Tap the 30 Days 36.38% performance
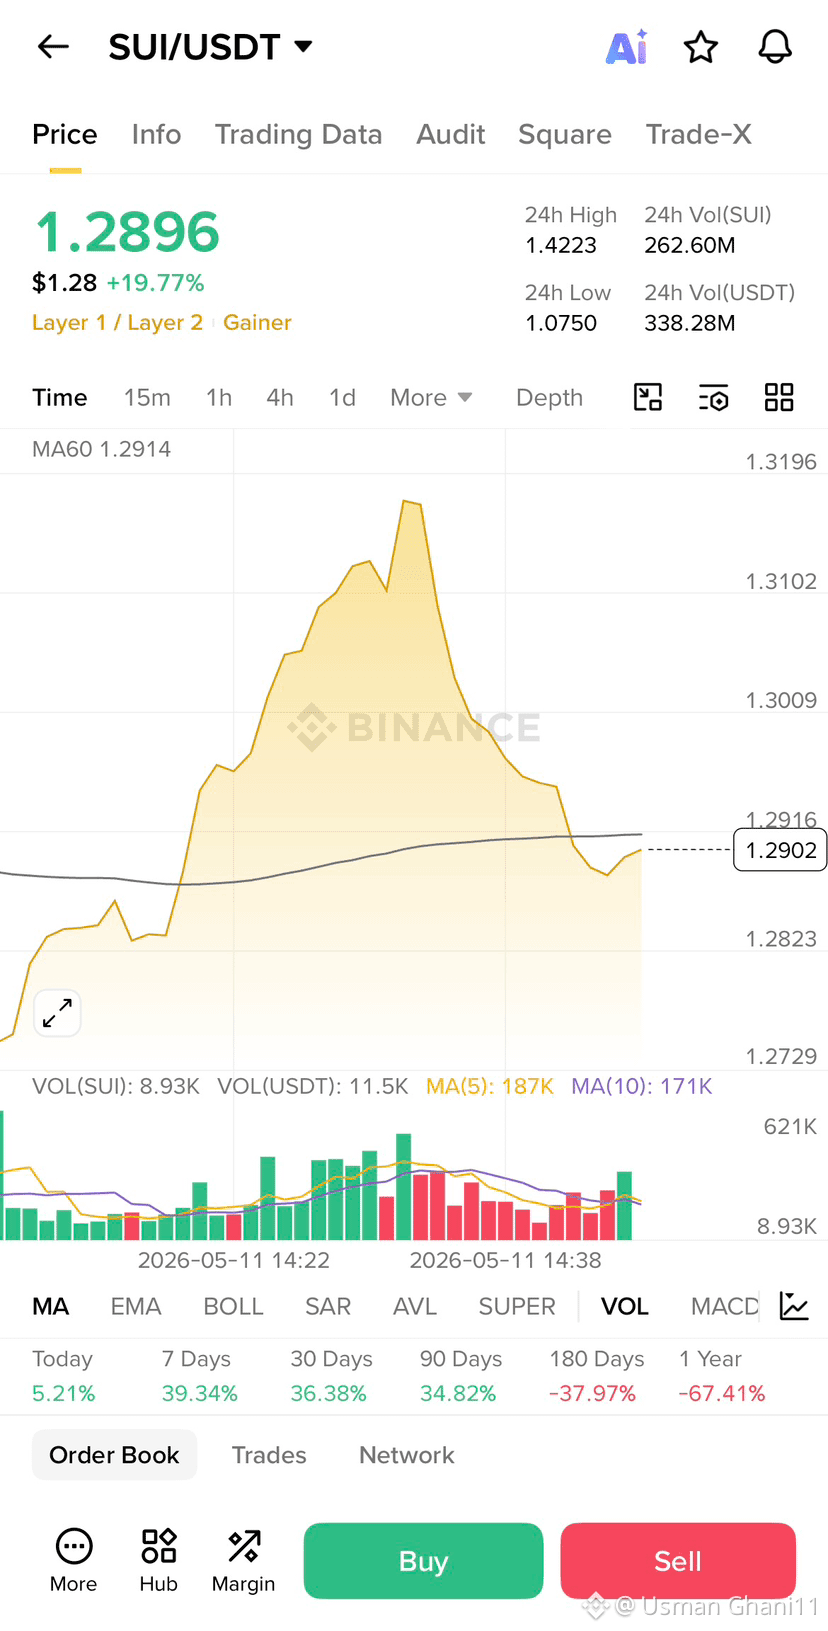 click(331, 1376)
